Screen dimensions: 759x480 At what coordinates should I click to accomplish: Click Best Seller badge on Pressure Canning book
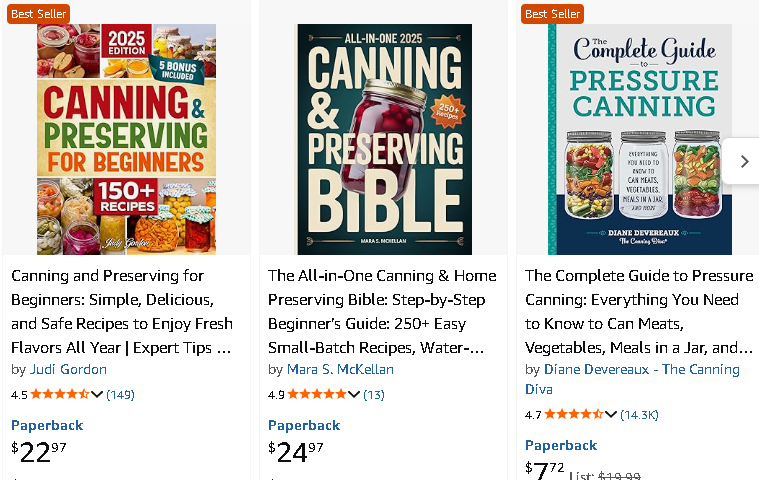click(x=552, y=14)
